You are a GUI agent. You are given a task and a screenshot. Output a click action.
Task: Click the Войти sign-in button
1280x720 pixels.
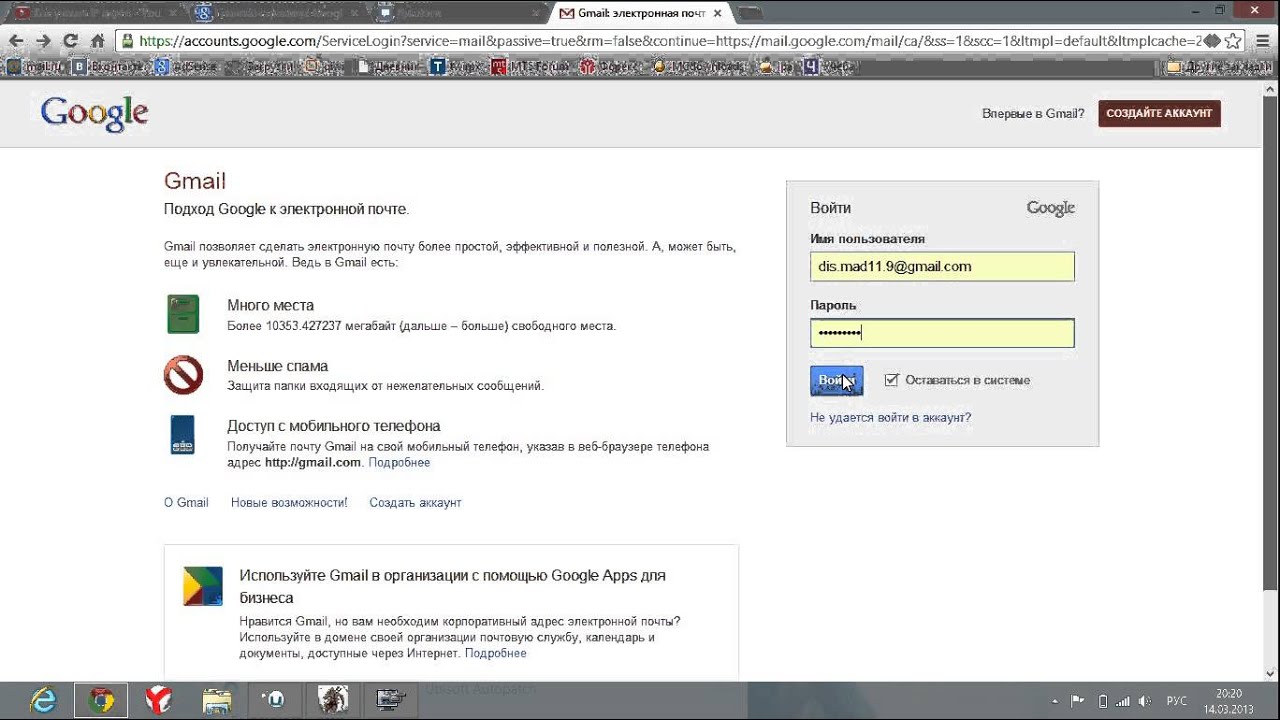click(x=836, y=380)
